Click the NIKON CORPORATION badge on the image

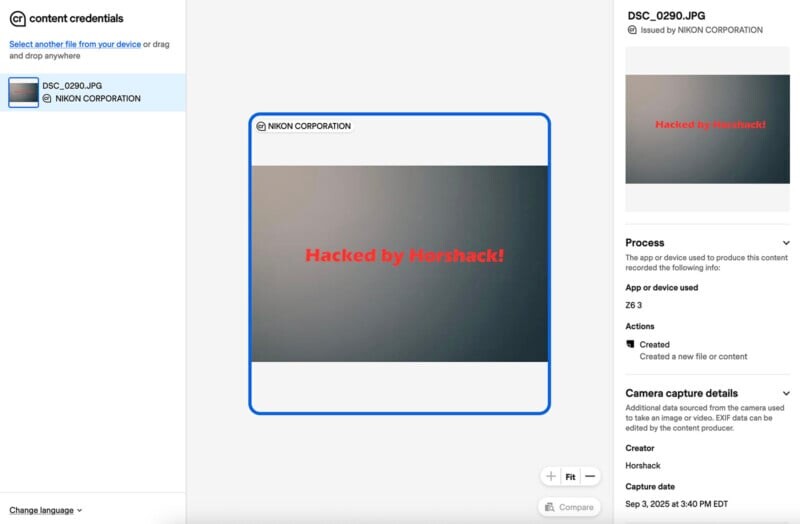coord(304,126)
